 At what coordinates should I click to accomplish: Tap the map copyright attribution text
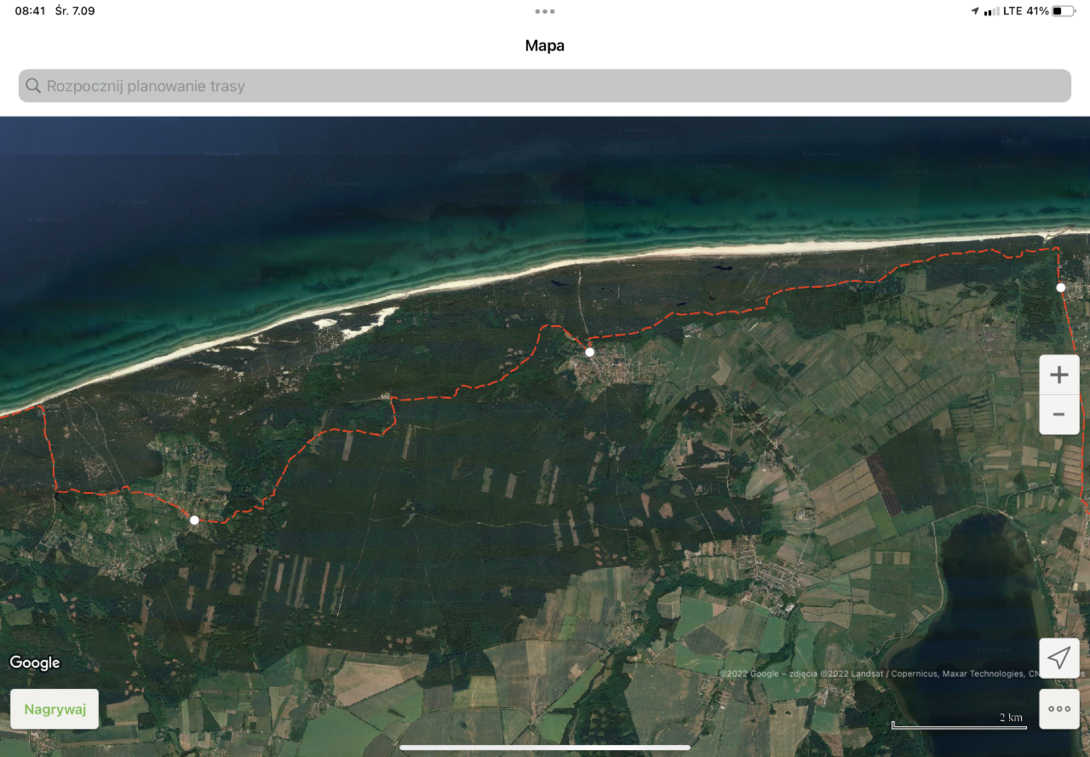[x=879, y=674]
